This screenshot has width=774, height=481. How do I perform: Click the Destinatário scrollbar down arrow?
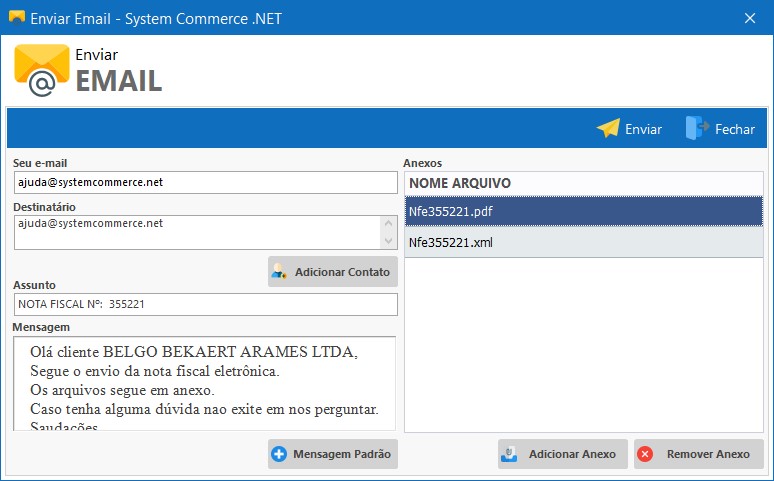pos(389,241)
